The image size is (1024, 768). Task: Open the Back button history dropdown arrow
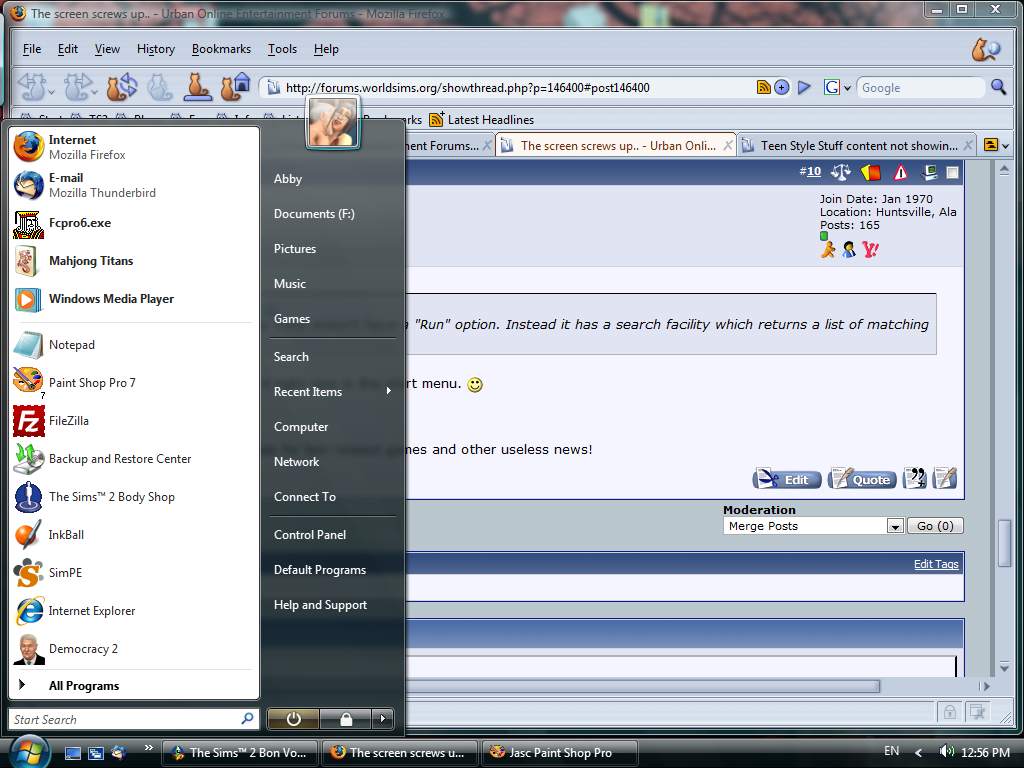(51, 91)
